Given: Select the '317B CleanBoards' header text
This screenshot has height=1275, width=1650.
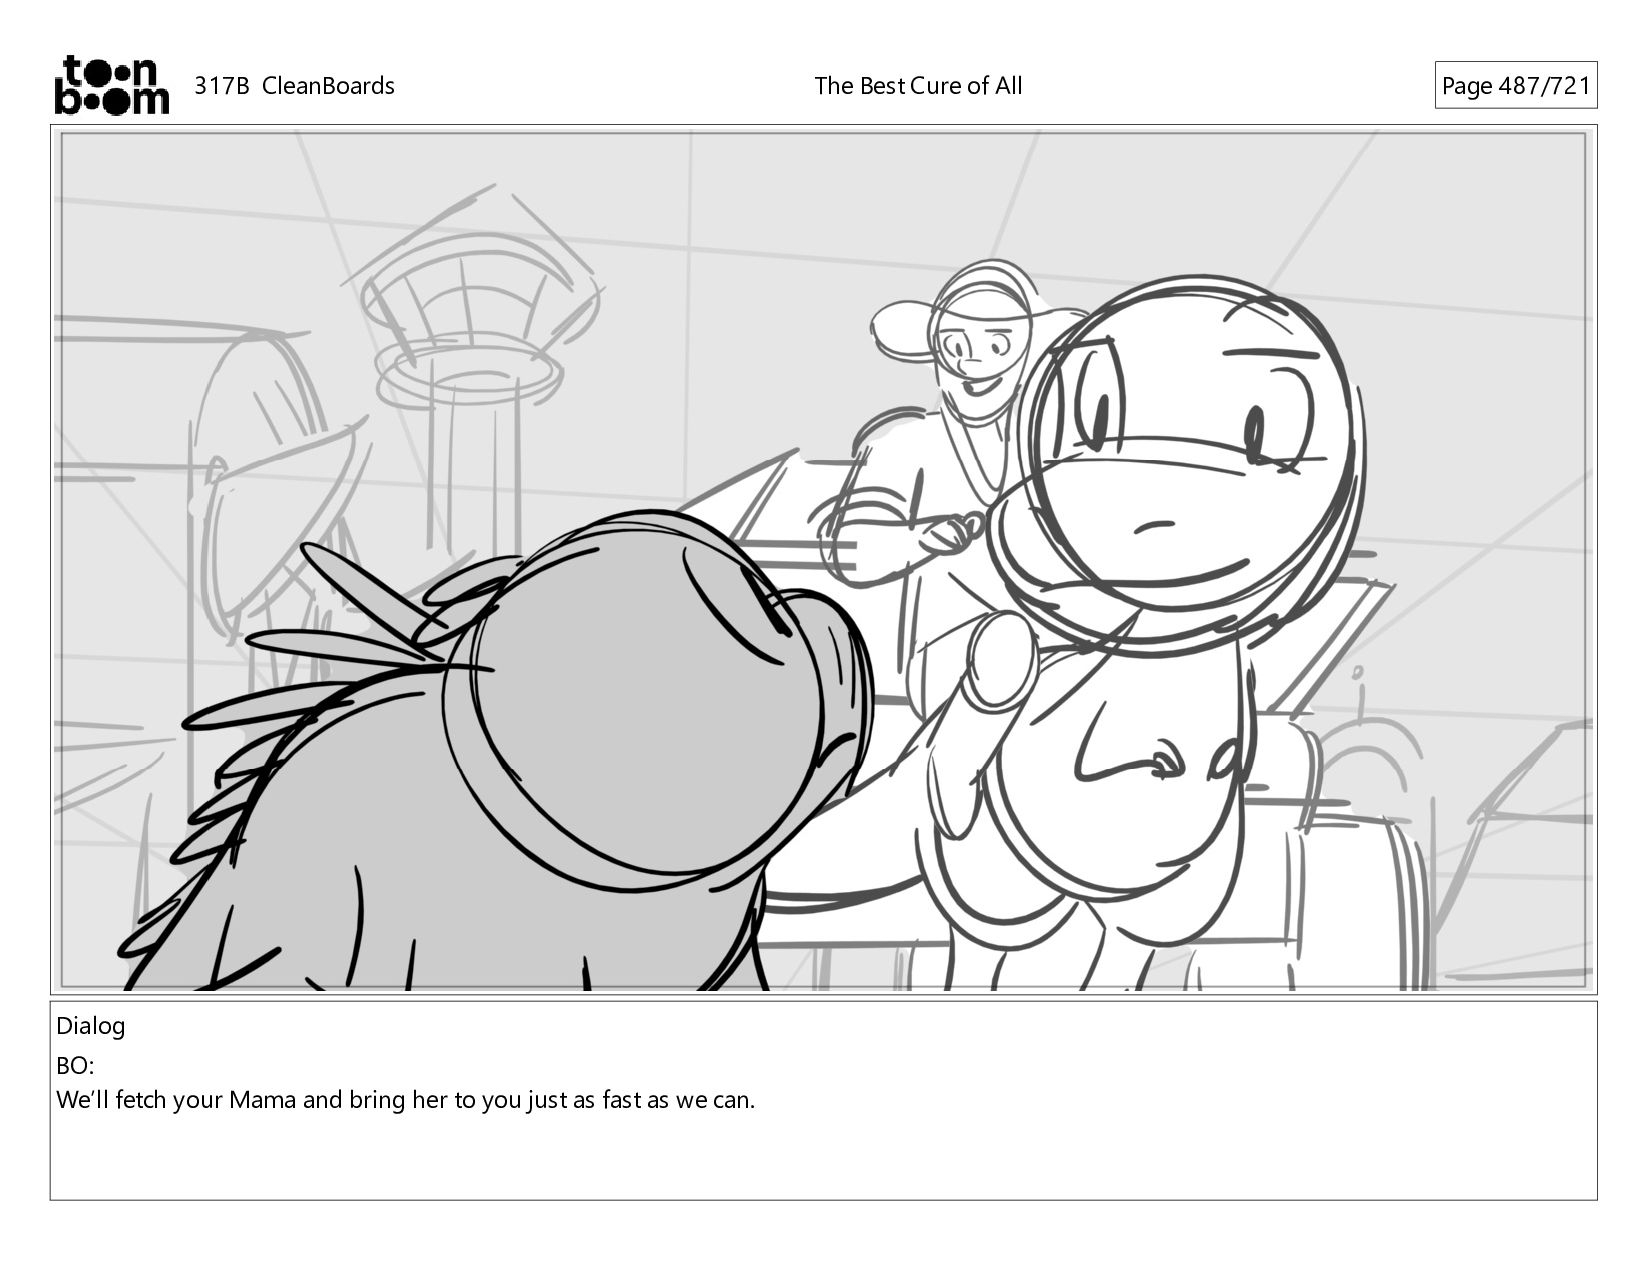Looking at the screenshot, I should click(x=294, y=86).
